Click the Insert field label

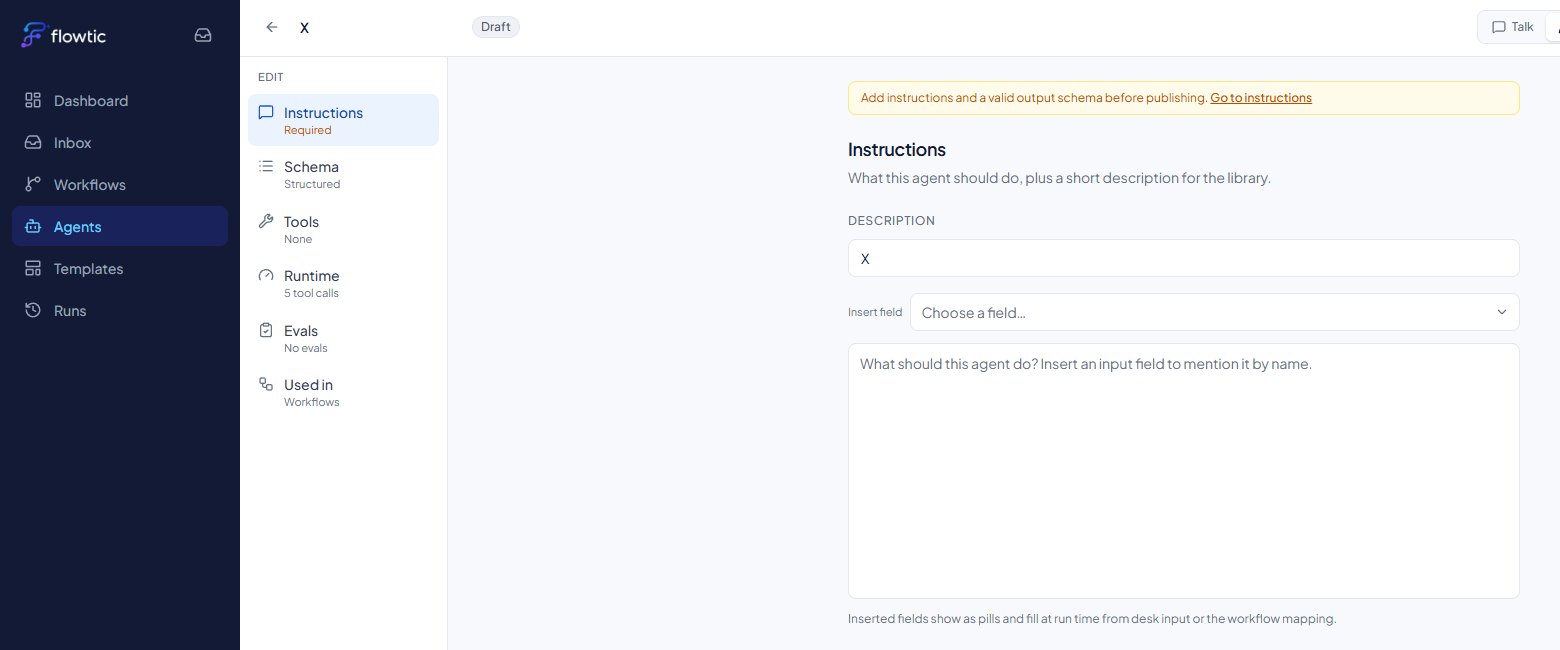875,312
